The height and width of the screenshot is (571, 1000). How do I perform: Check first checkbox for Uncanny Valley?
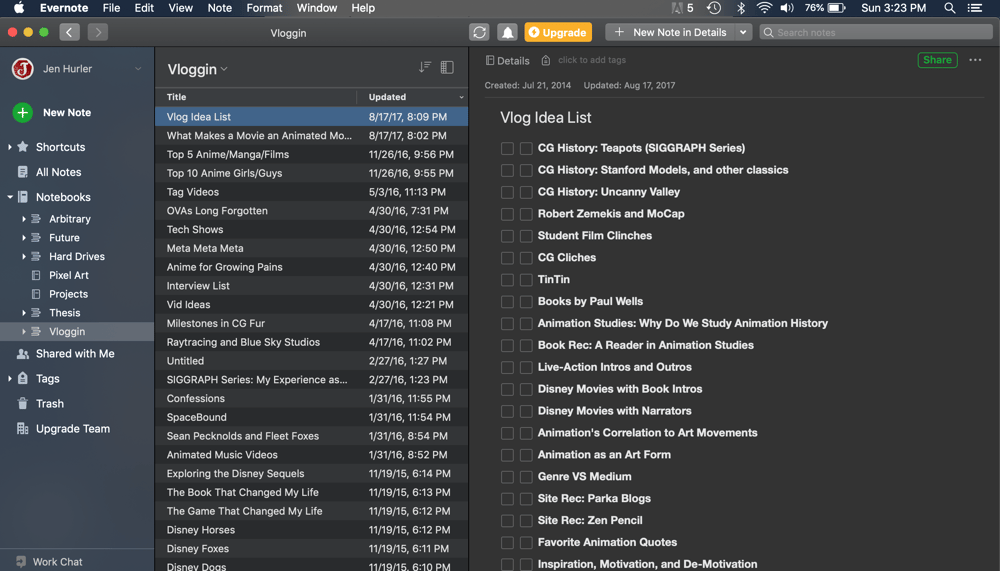tap(507, 193)
